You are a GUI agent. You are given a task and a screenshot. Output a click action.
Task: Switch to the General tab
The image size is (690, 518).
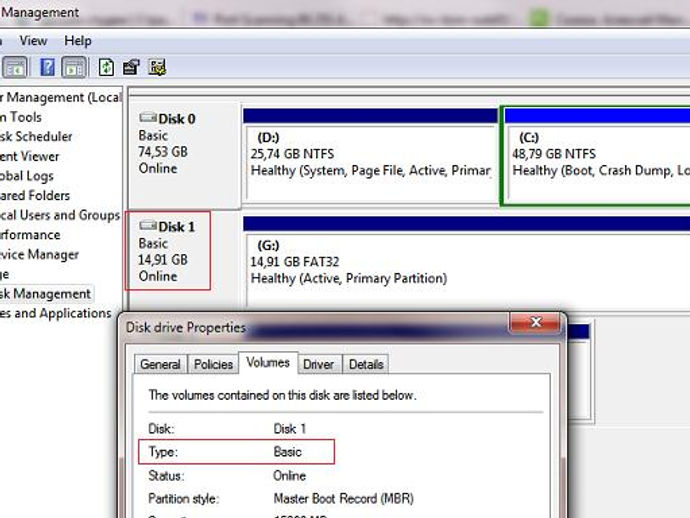coord(161,364)
